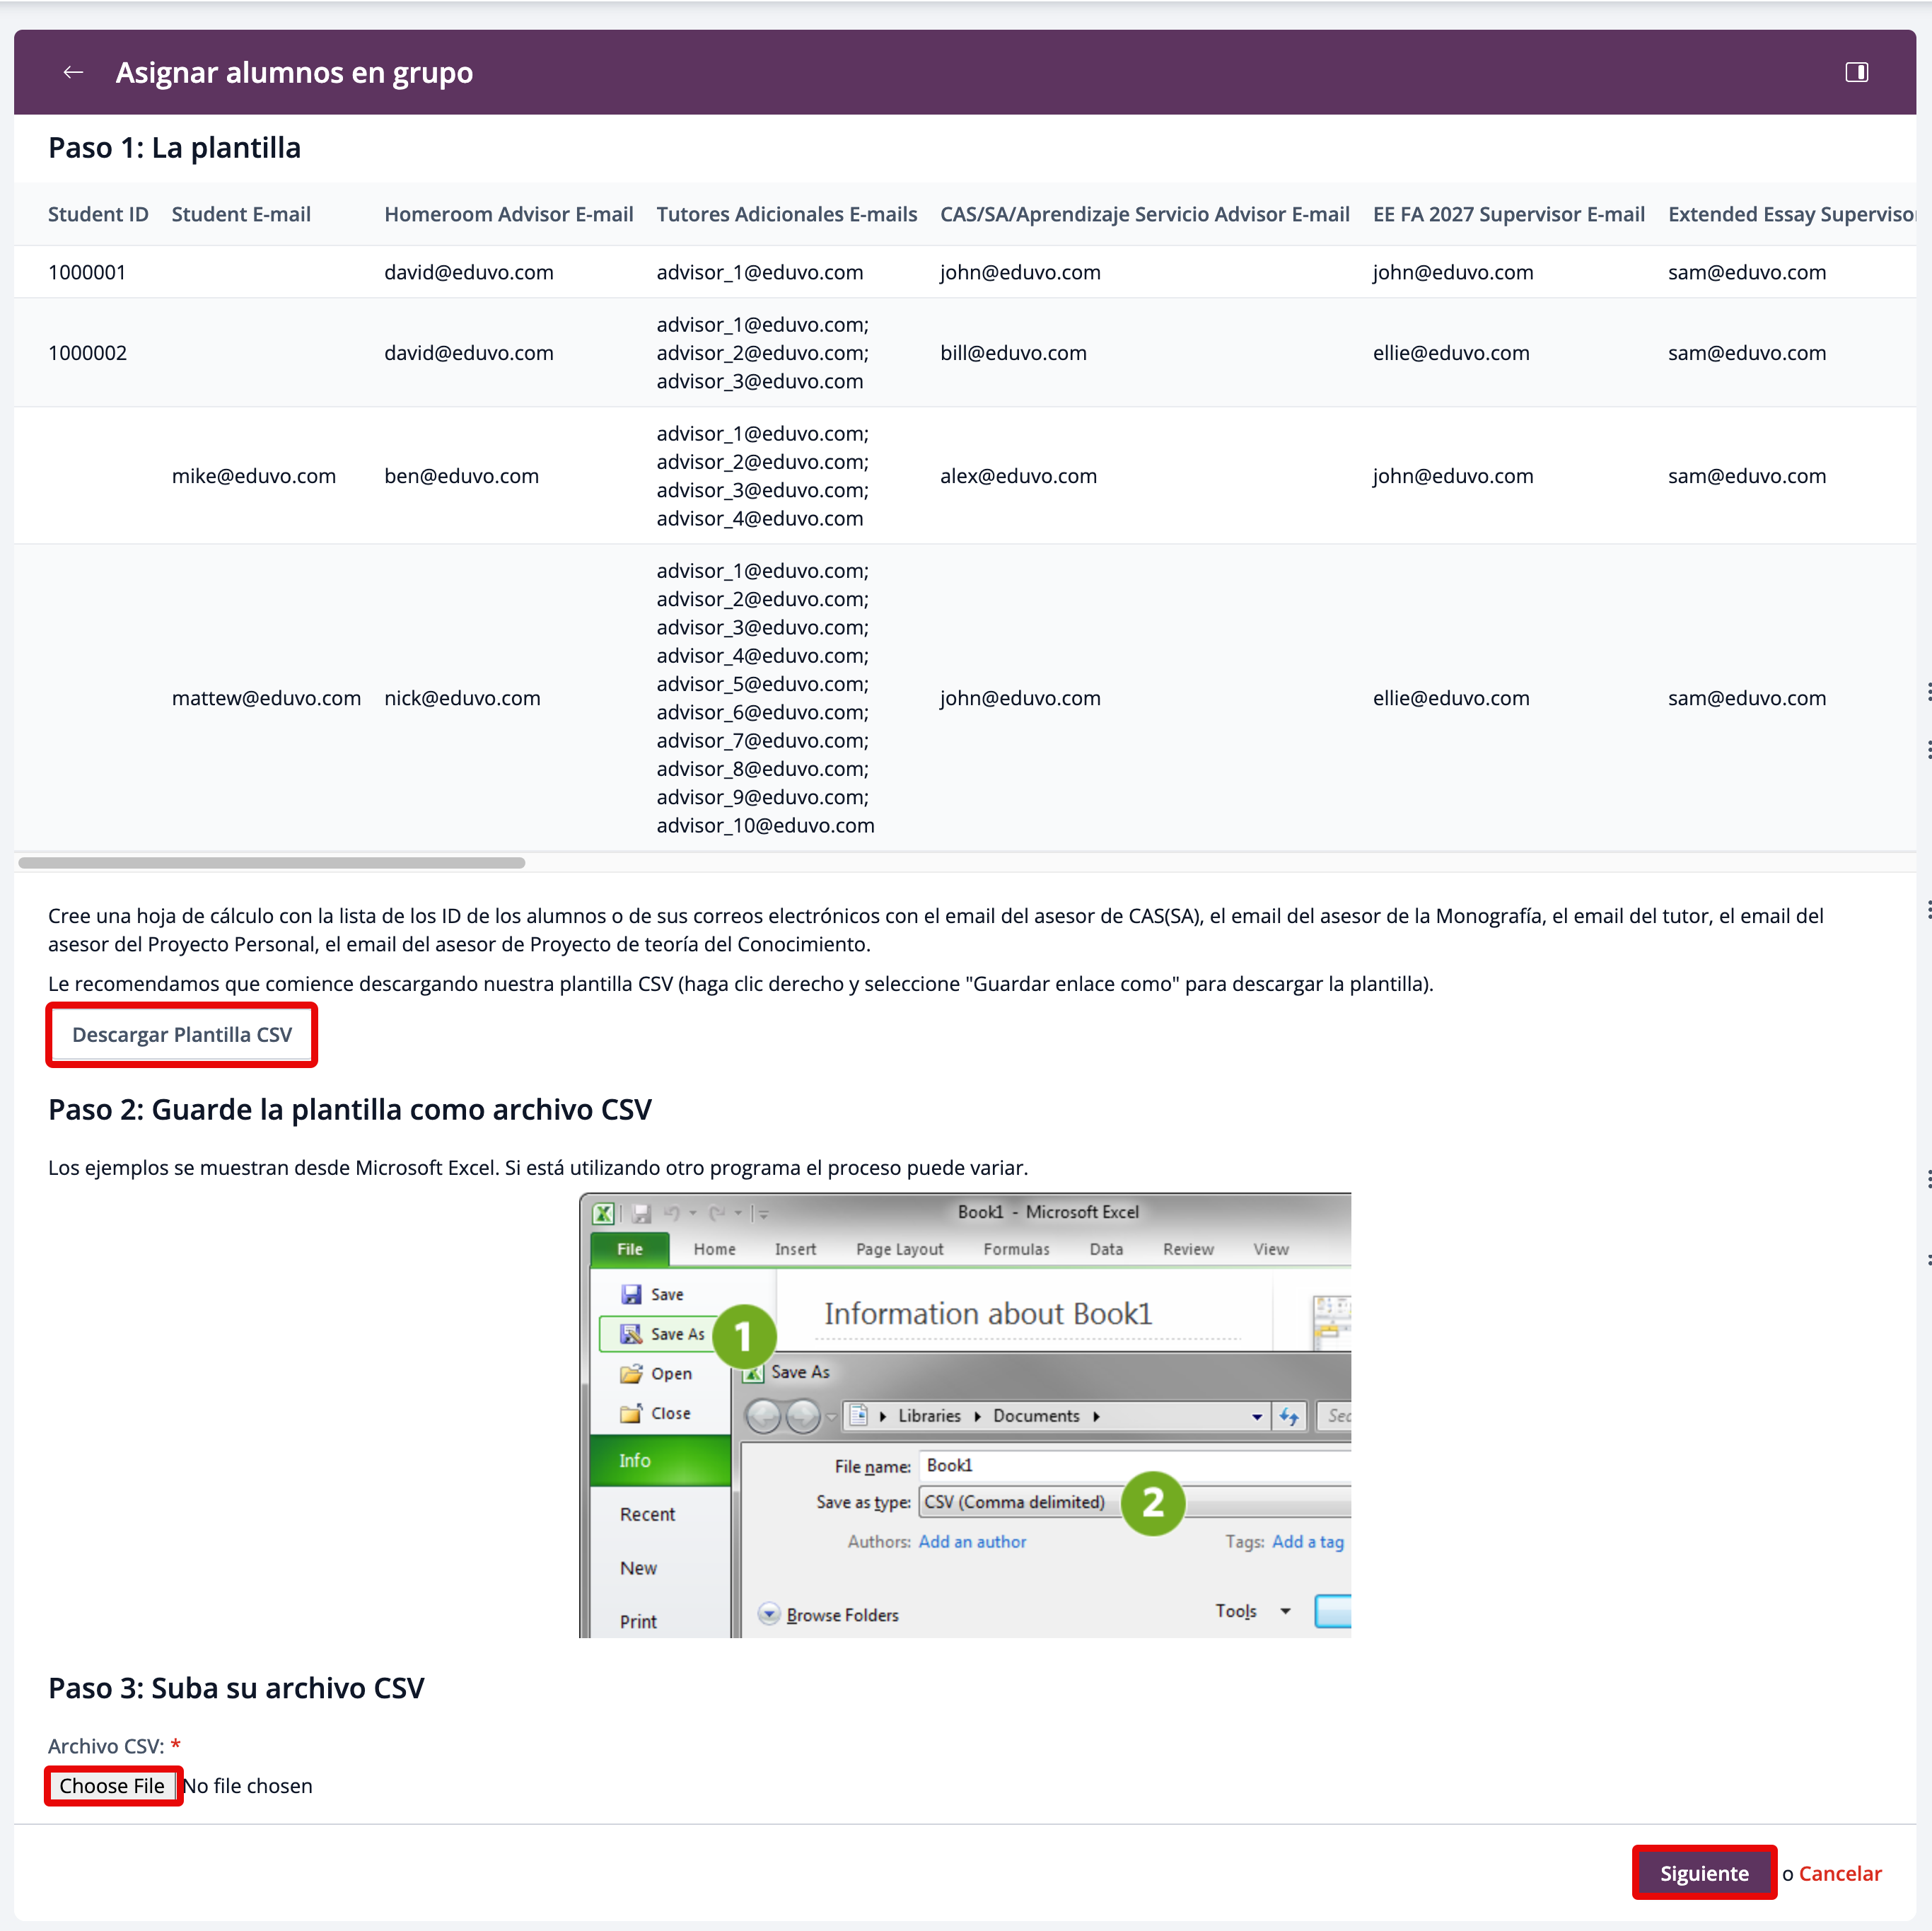Toggle the side panel icon in header
The height and width of the screenshot is (1931, 1932).
click(1856, 72)
